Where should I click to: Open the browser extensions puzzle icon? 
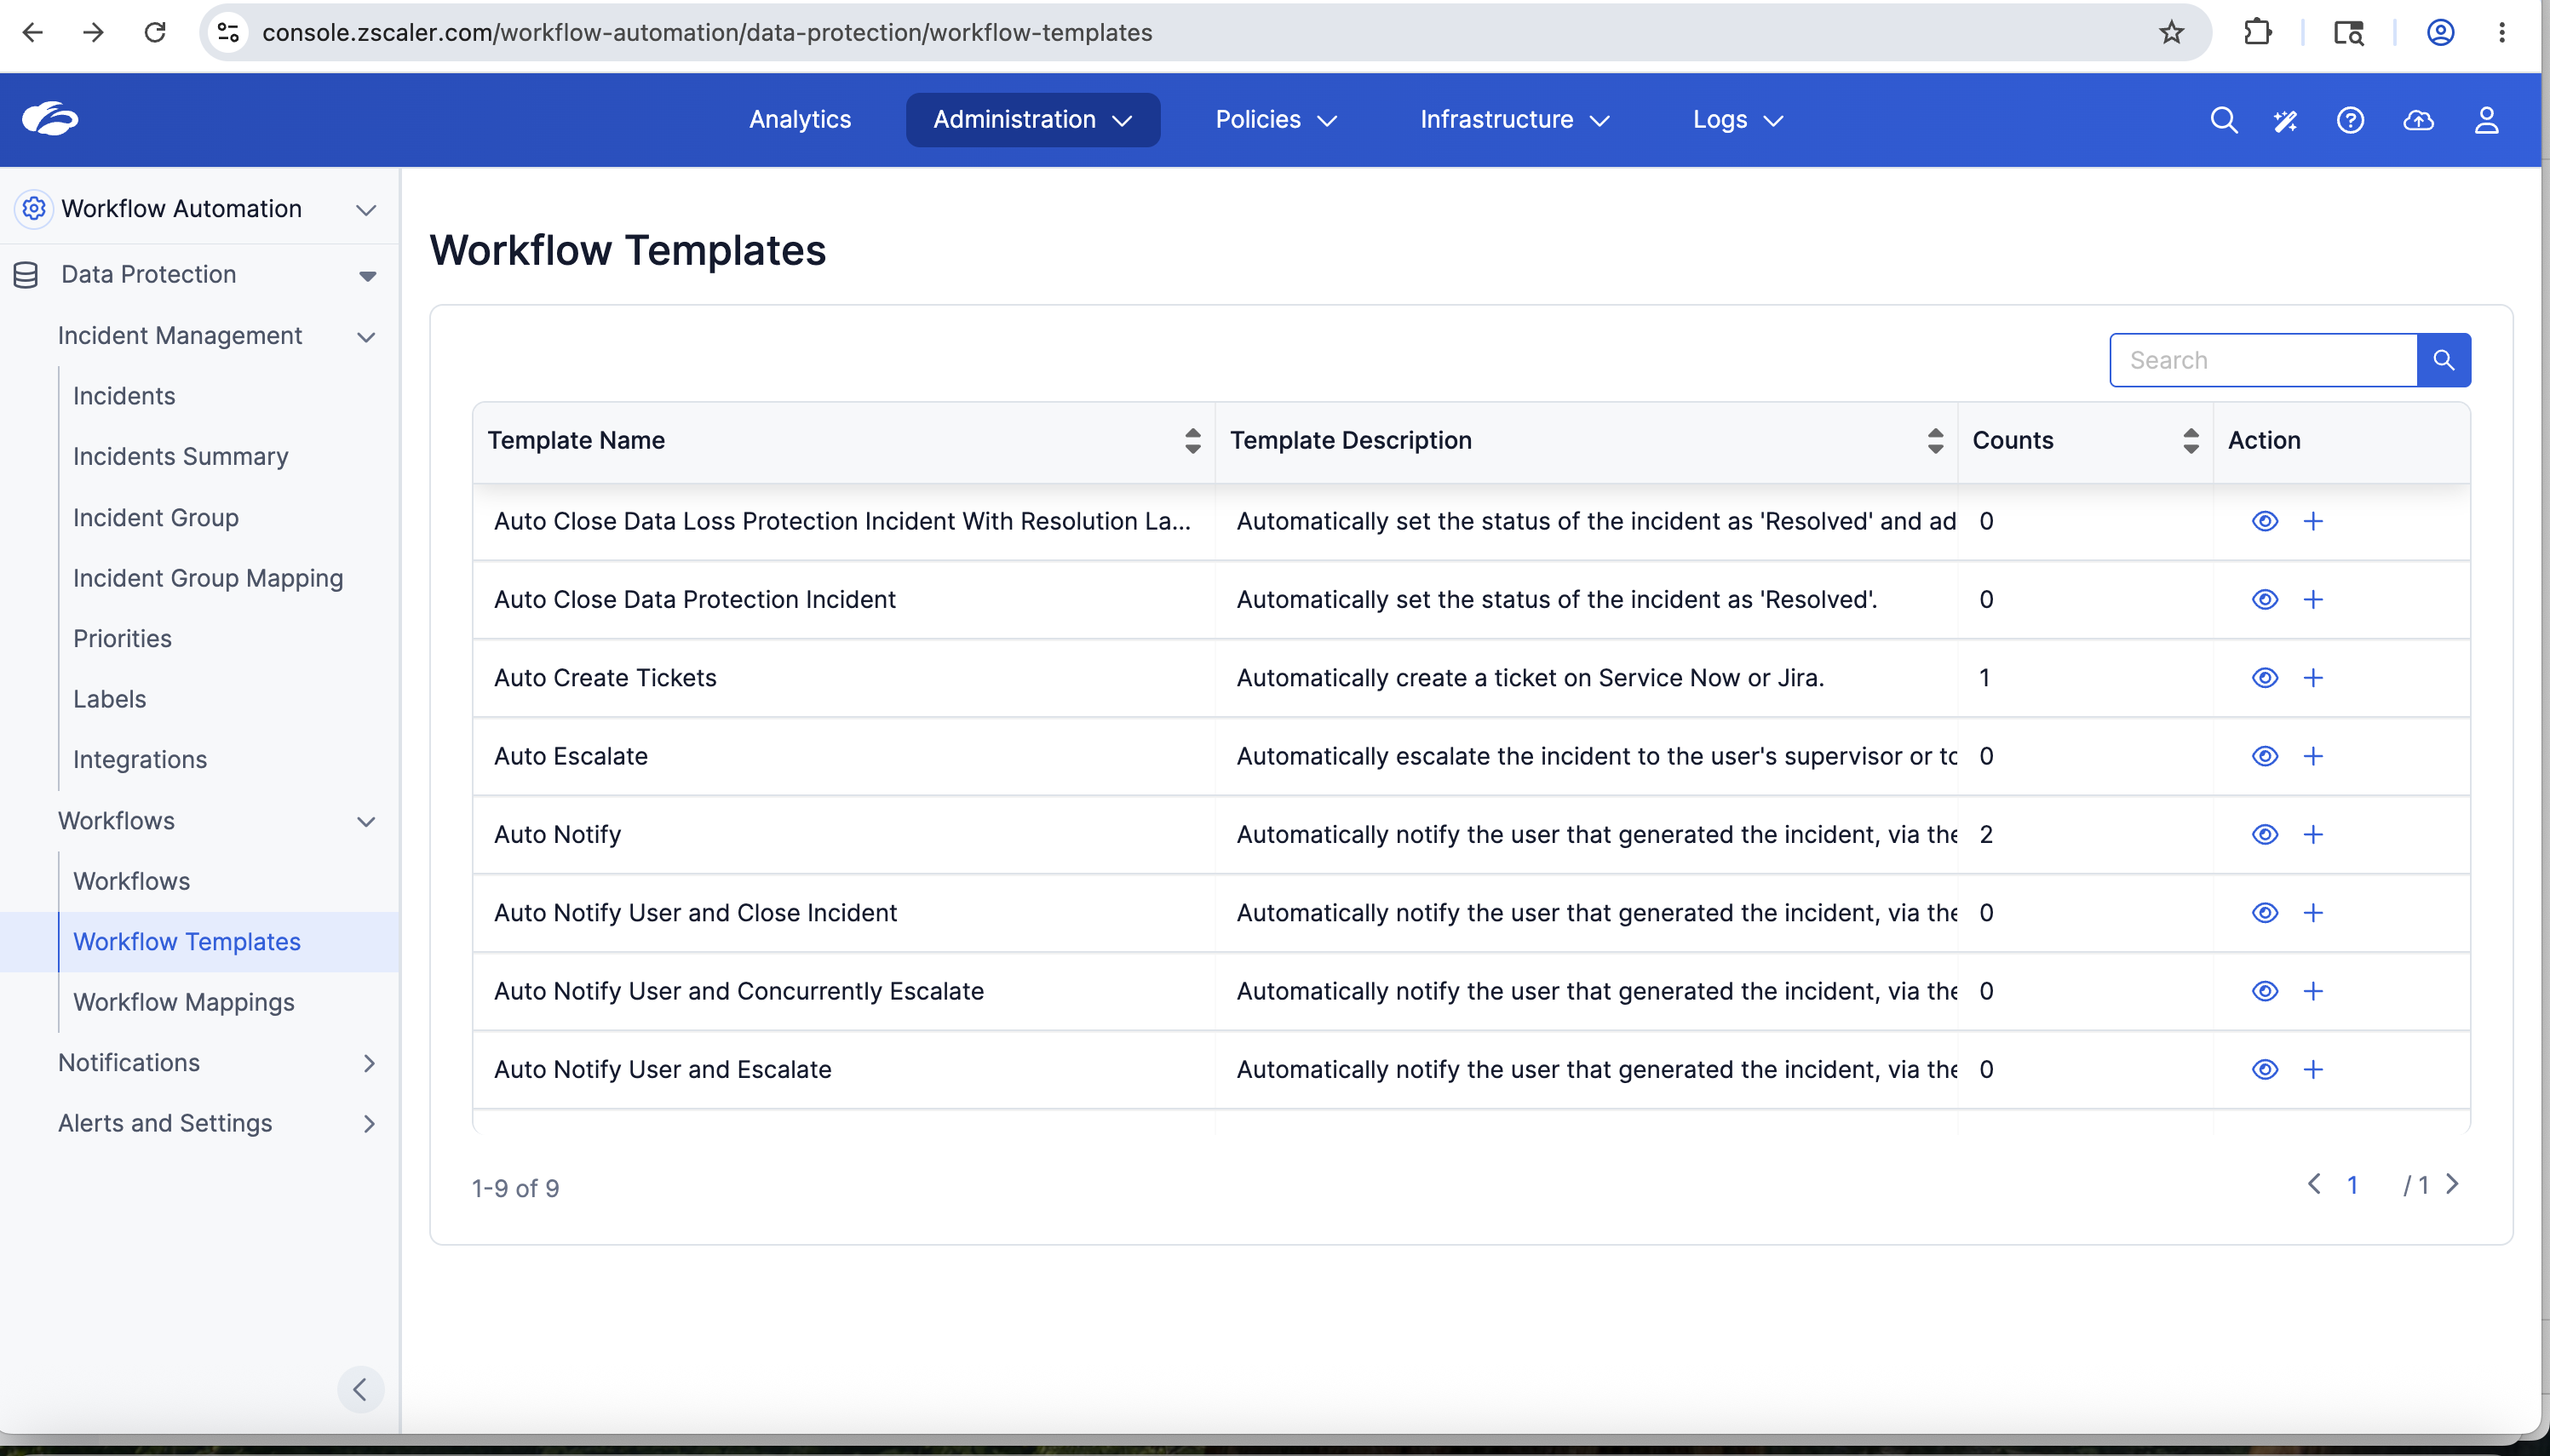(2257, 33)
